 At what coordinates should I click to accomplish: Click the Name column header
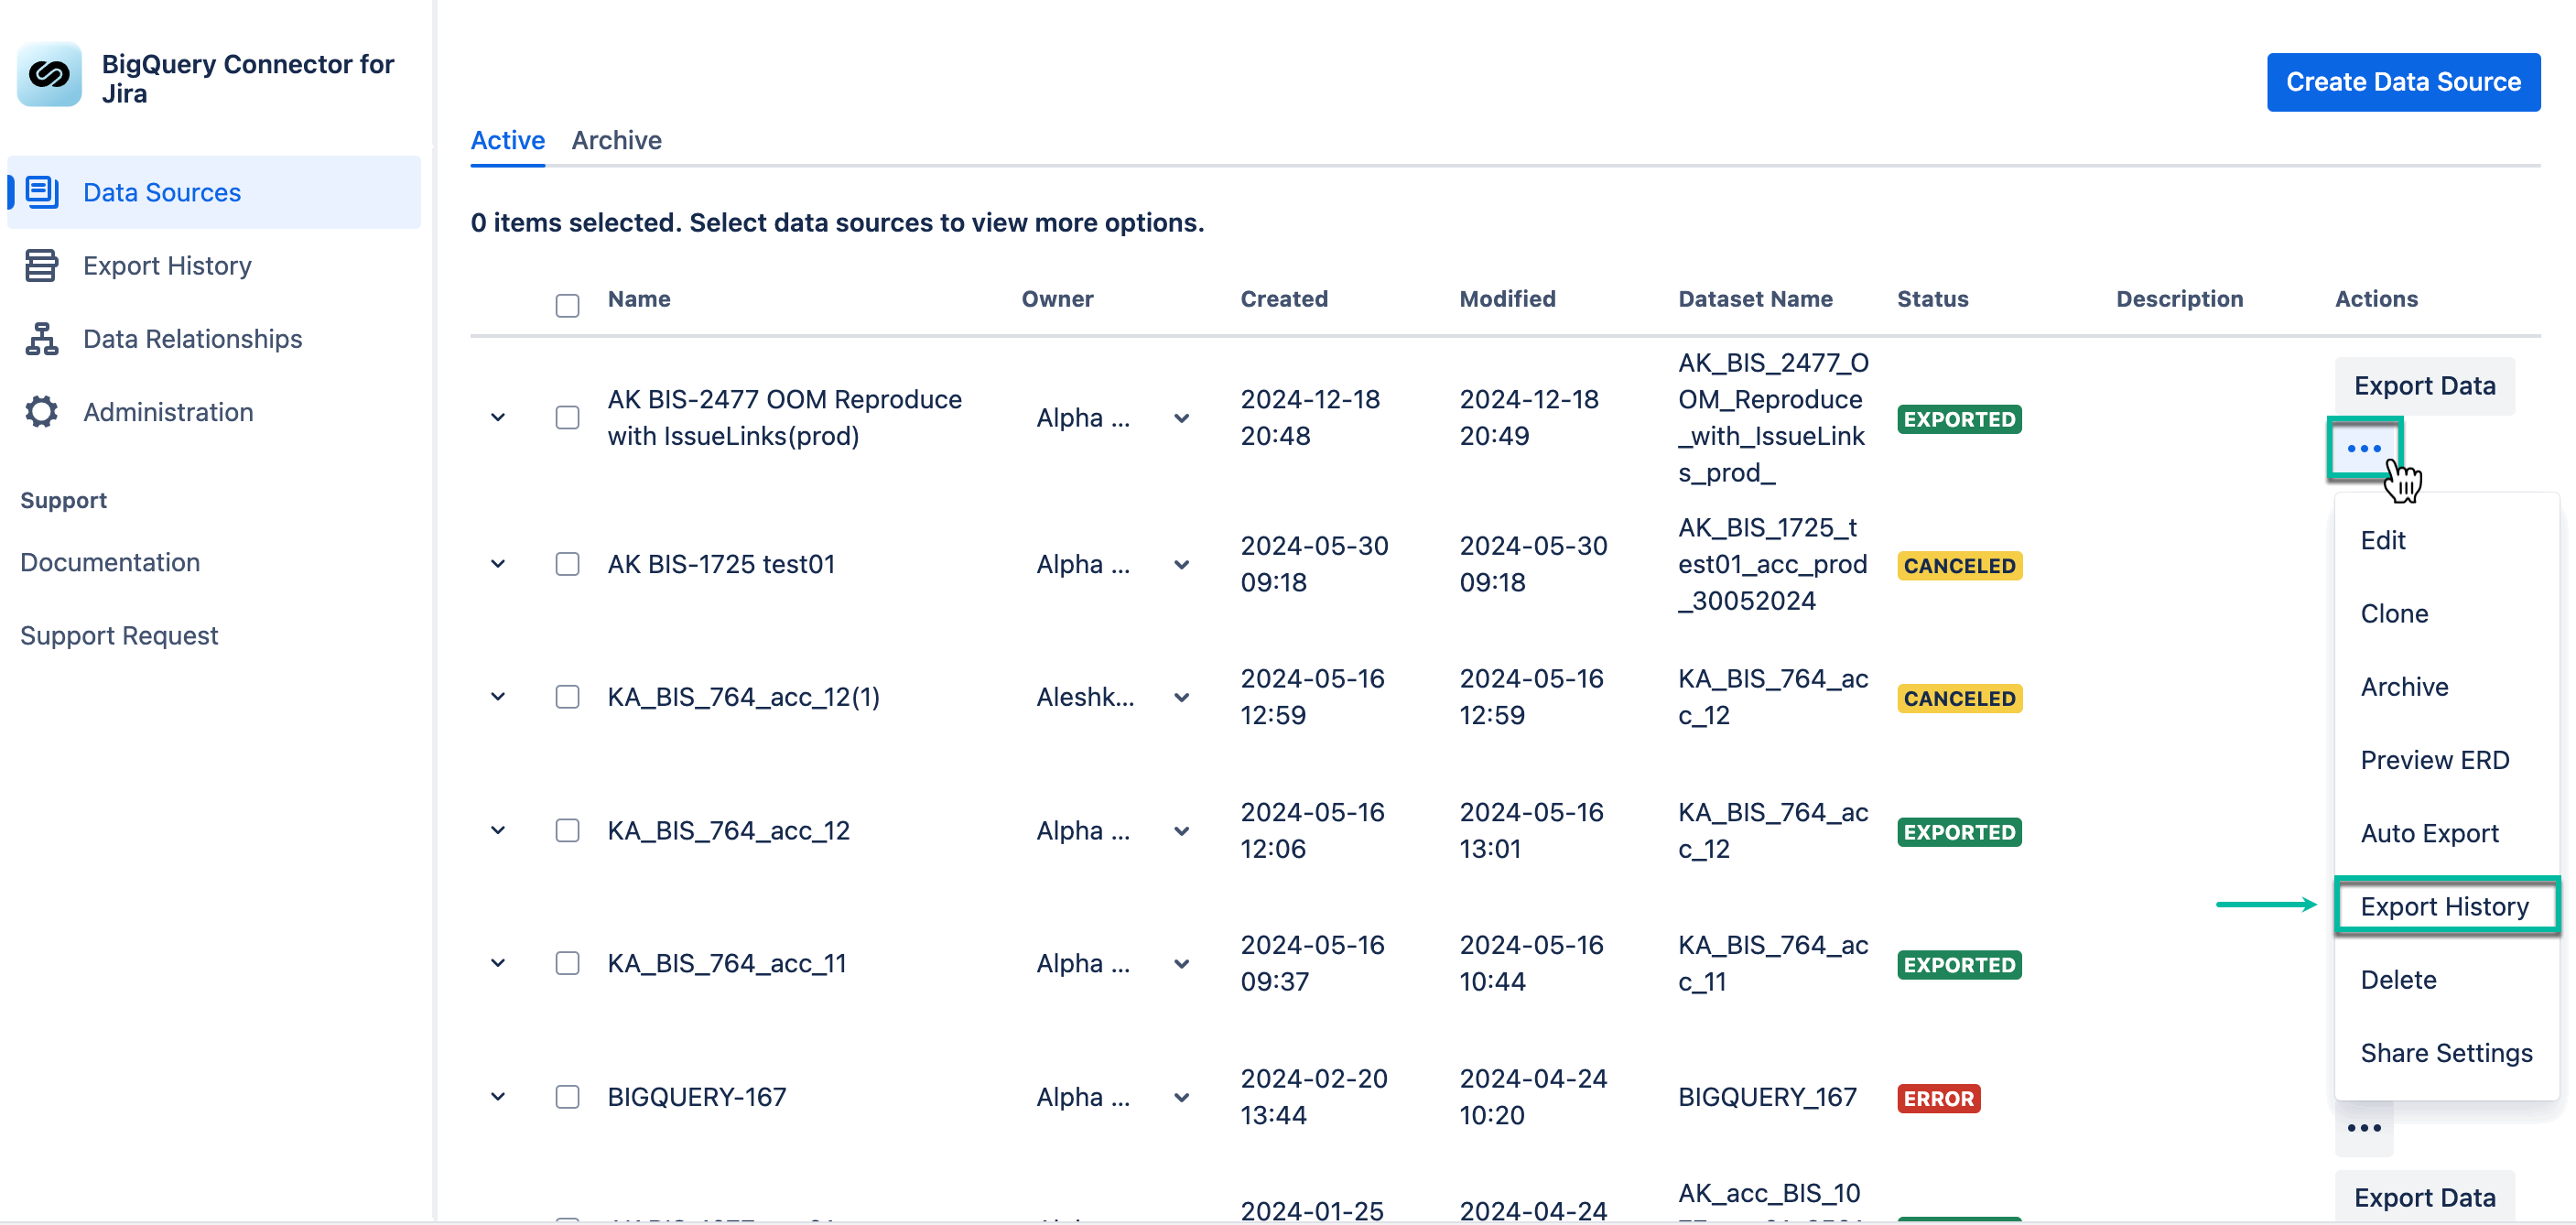pos(639,299)
